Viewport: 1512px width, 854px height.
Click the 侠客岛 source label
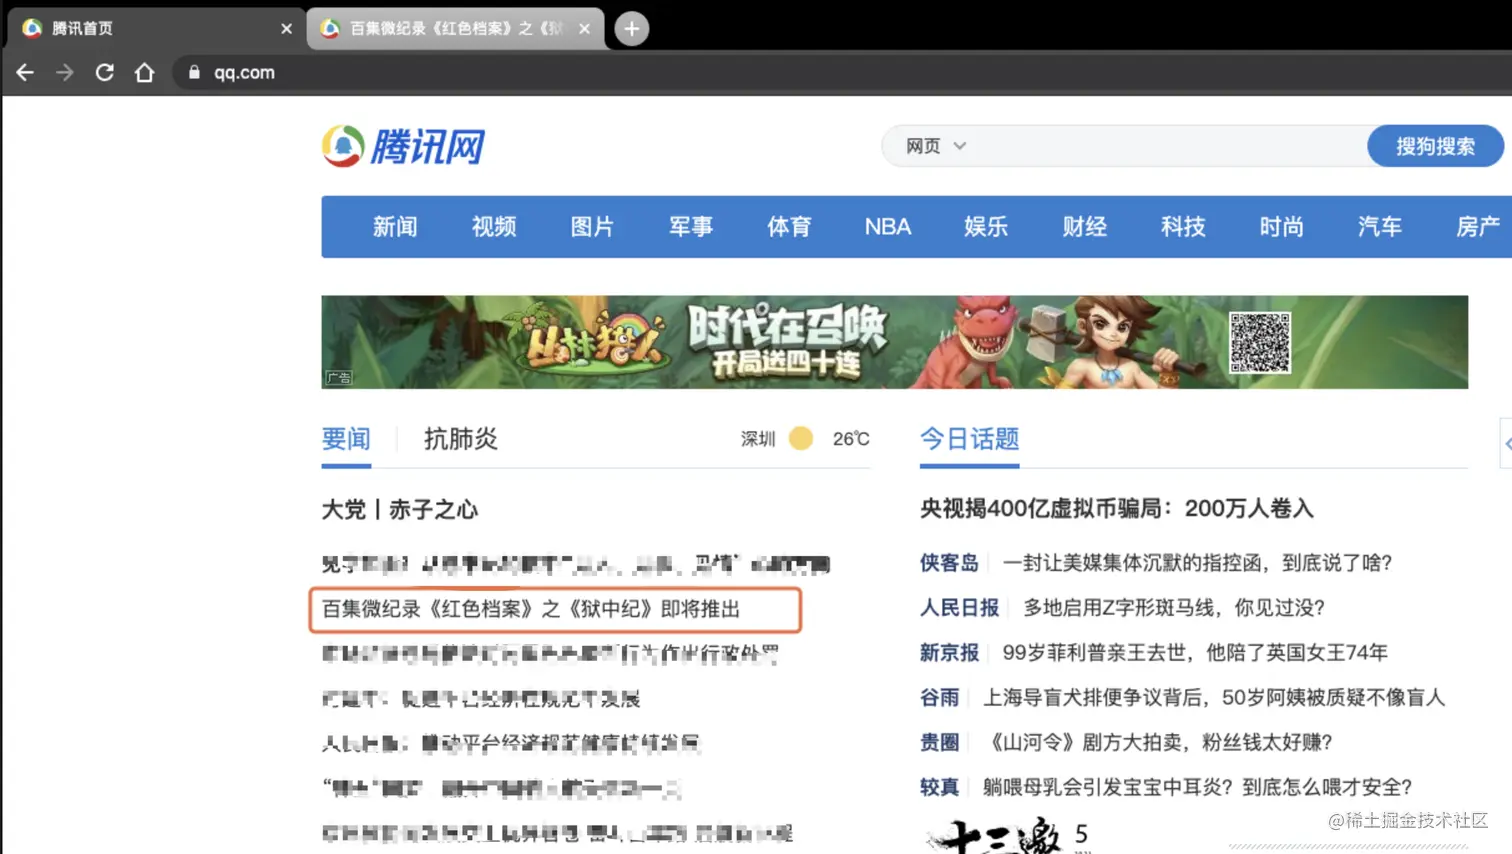coord(949,563)
